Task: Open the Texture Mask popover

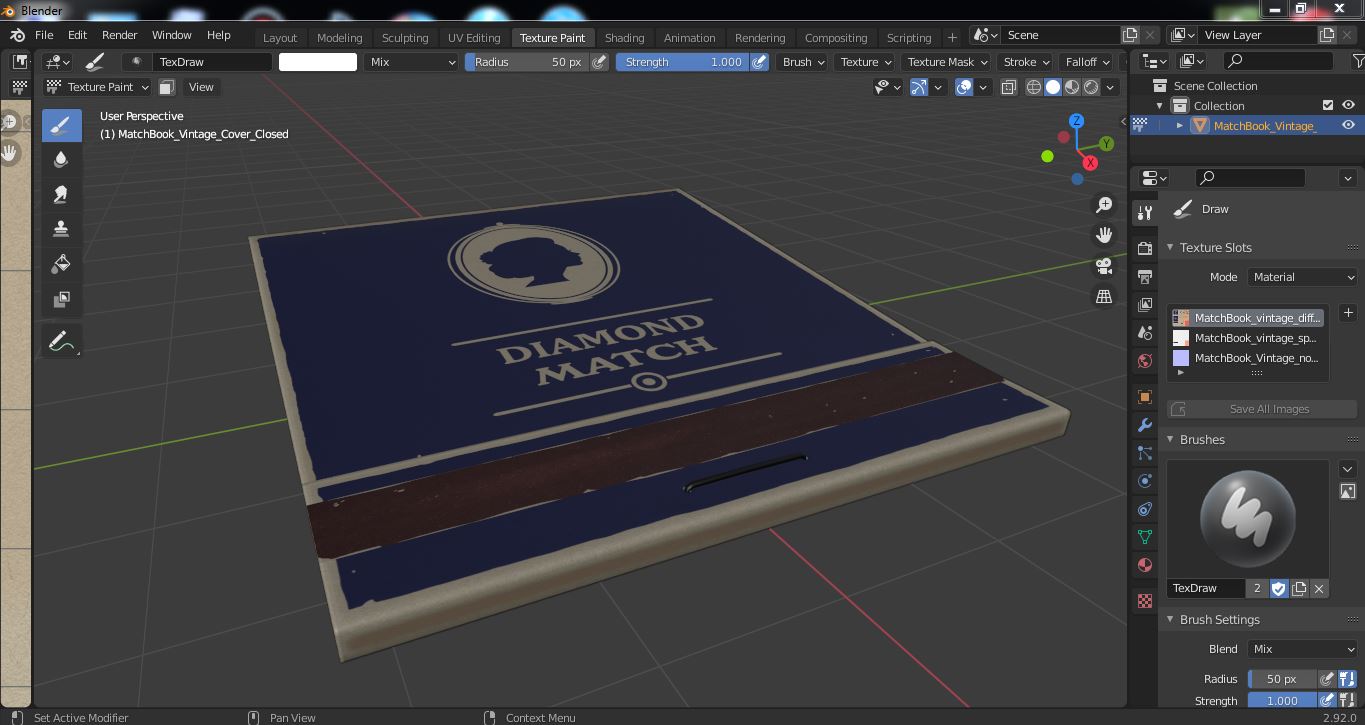Action: pos(947,62)
